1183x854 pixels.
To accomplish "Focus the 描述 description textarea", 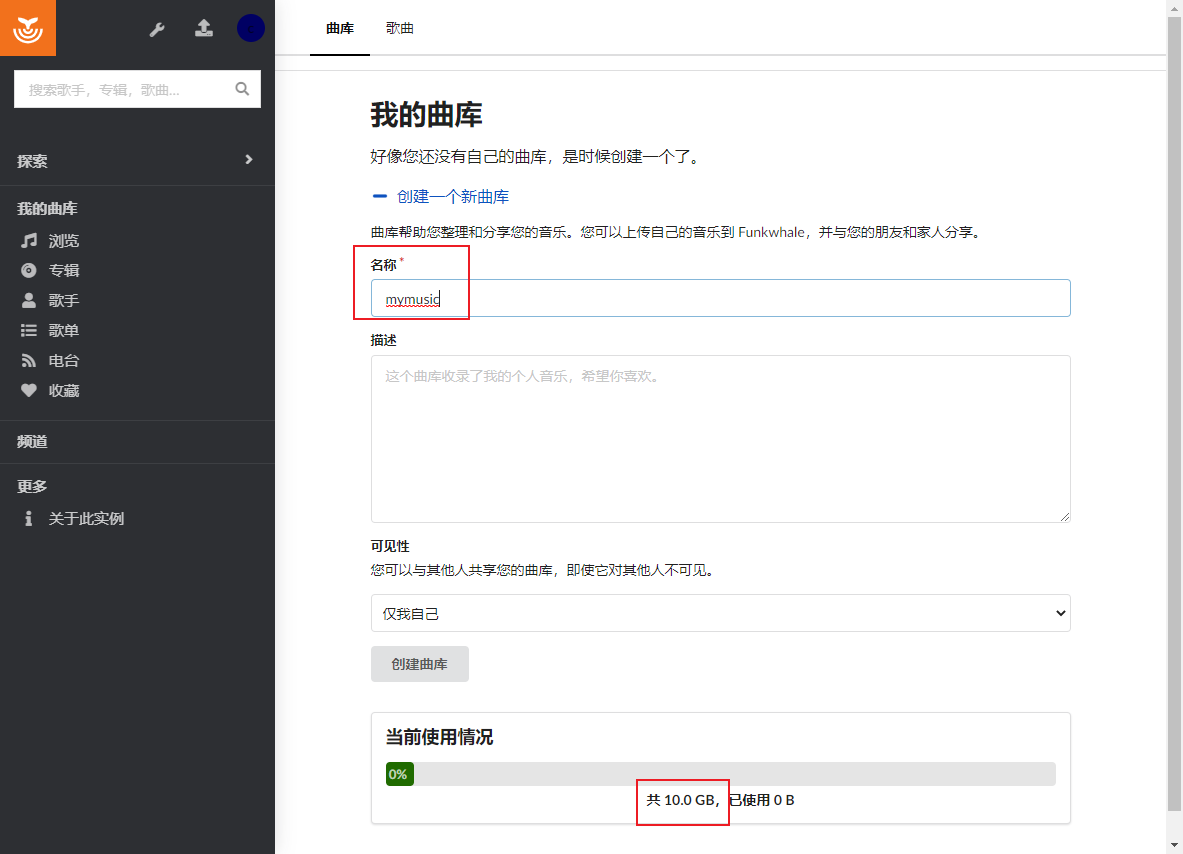I will click(721, 439).
